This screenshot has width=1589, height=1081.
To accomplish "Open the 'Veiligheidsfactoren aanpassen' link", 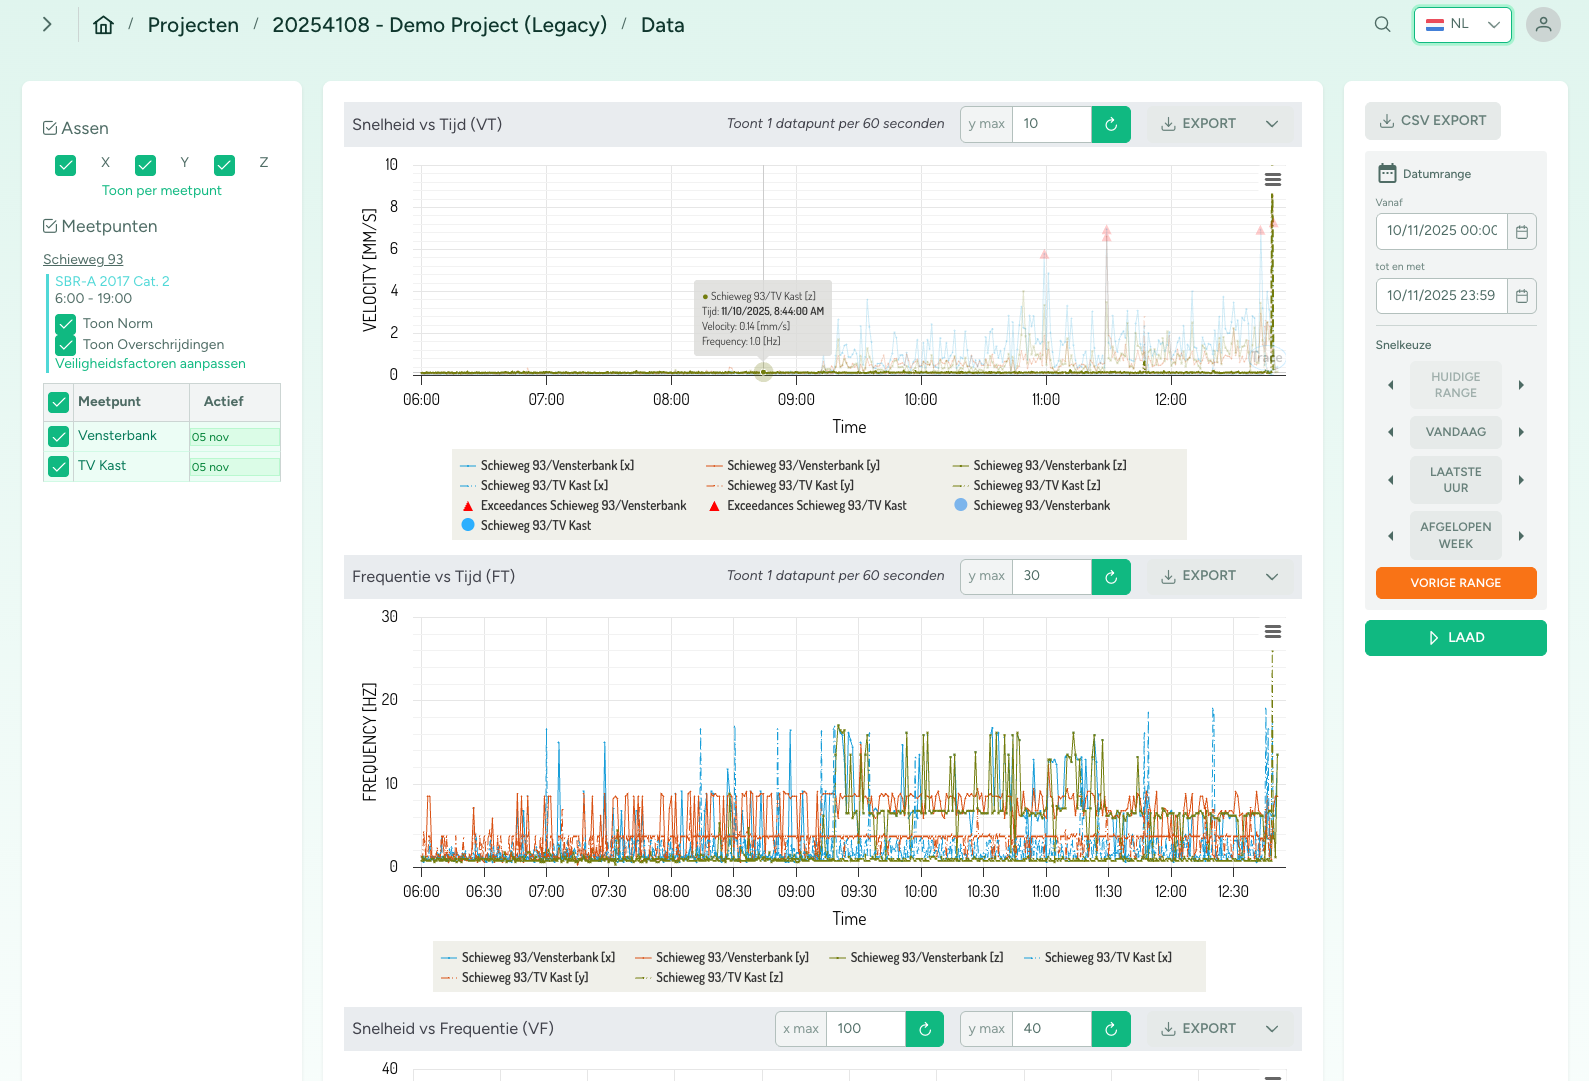I will (x=150, y=364).
